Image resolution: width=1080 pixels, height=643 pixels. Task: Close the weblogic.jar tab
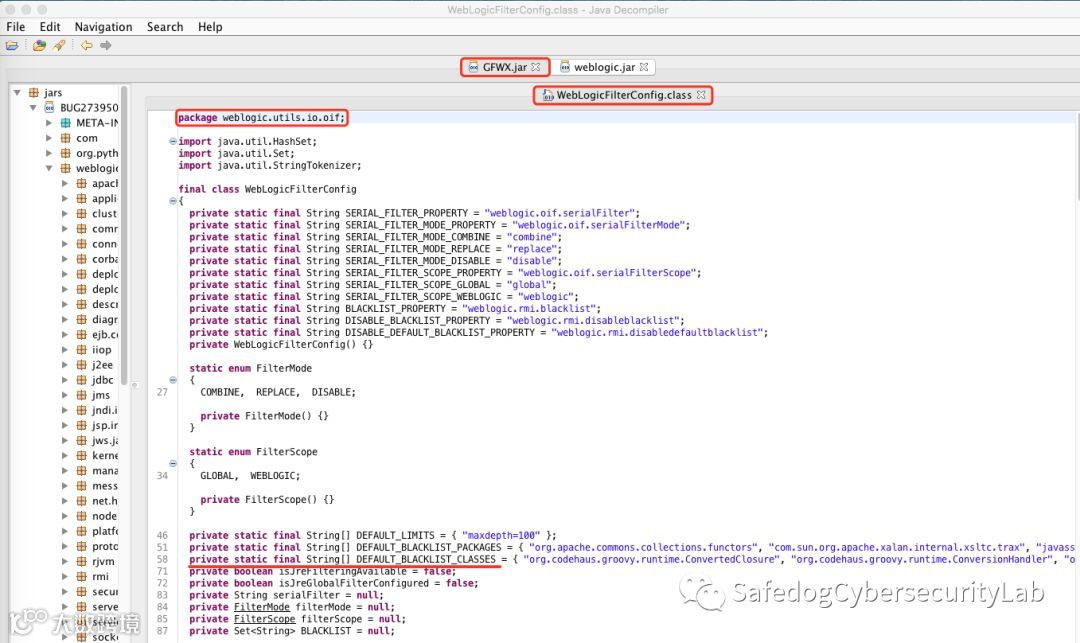[x=644, y=67]
